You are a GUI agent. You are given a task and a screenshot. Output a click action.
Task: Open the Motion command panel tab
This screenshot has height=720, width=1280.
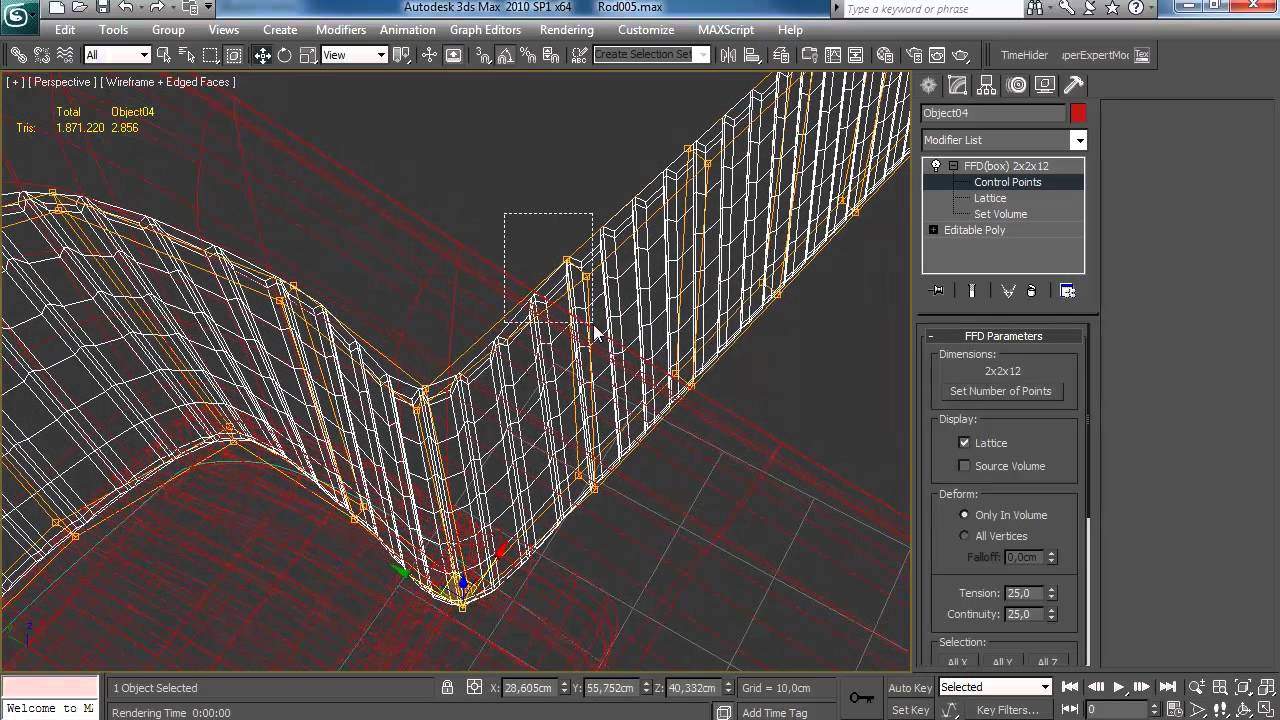(x=1017, y=85)
